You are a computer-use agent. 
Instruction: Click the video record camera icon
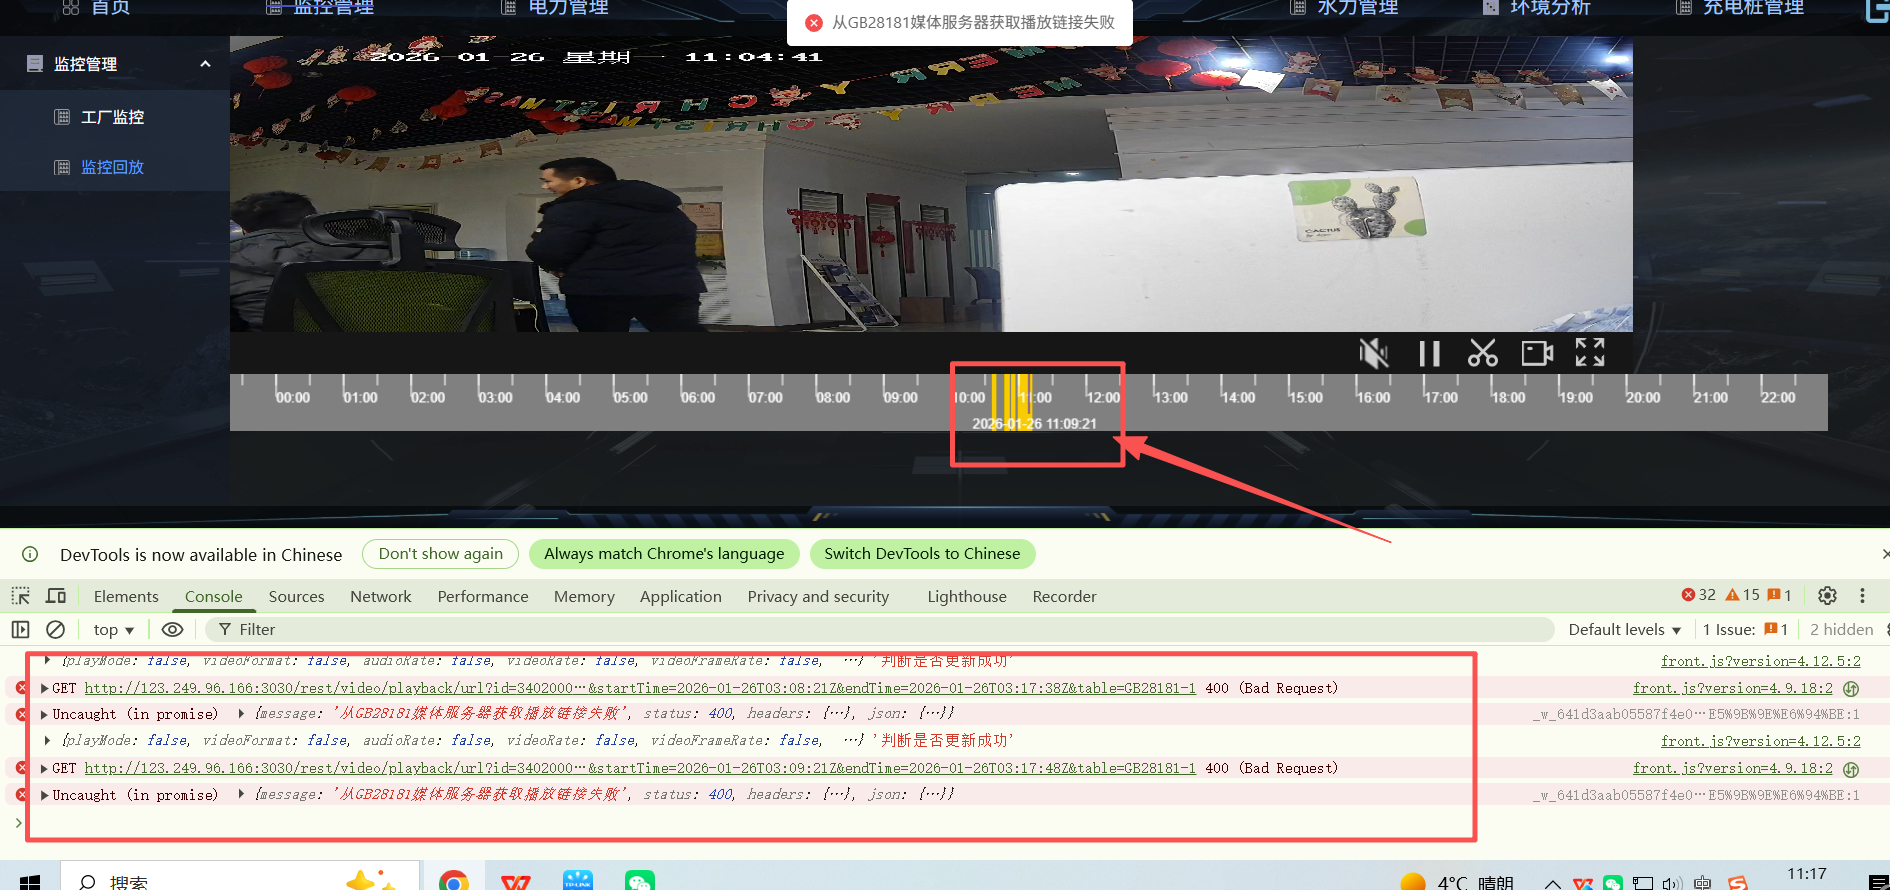point(1537,353)
